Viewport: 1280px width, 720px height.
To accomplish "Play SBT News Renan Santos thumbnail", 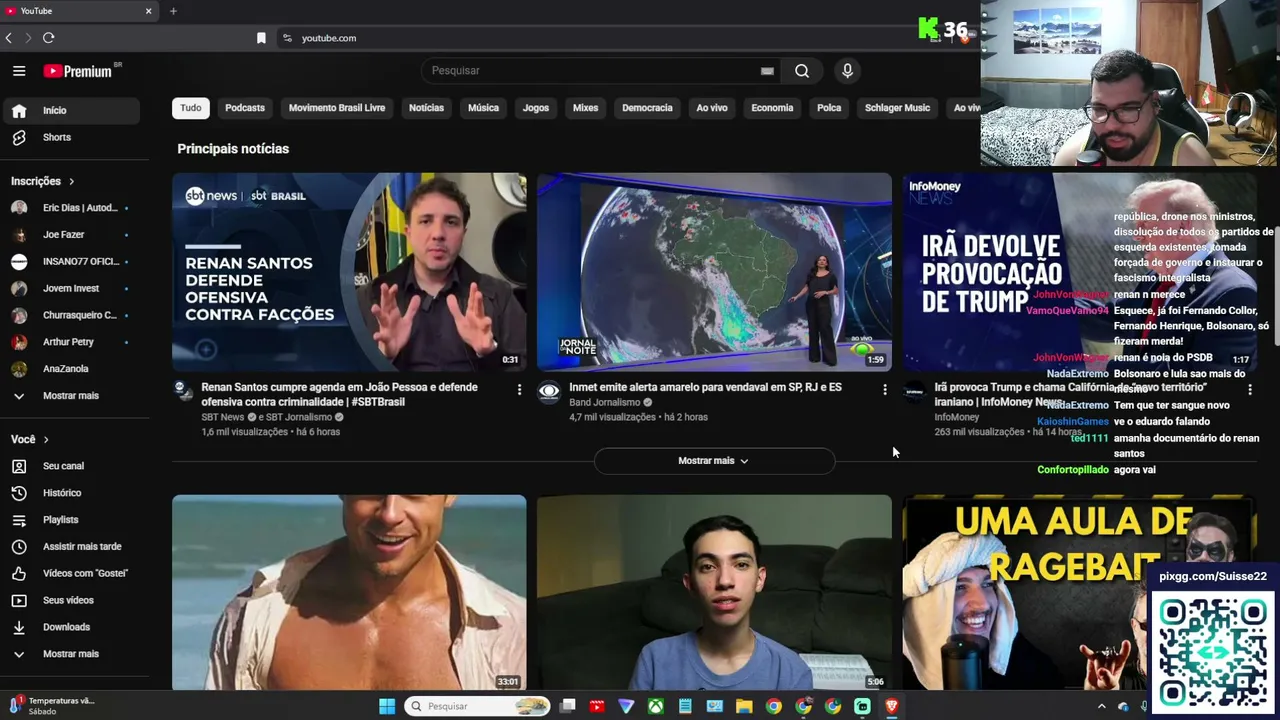I will click(349, 272).
